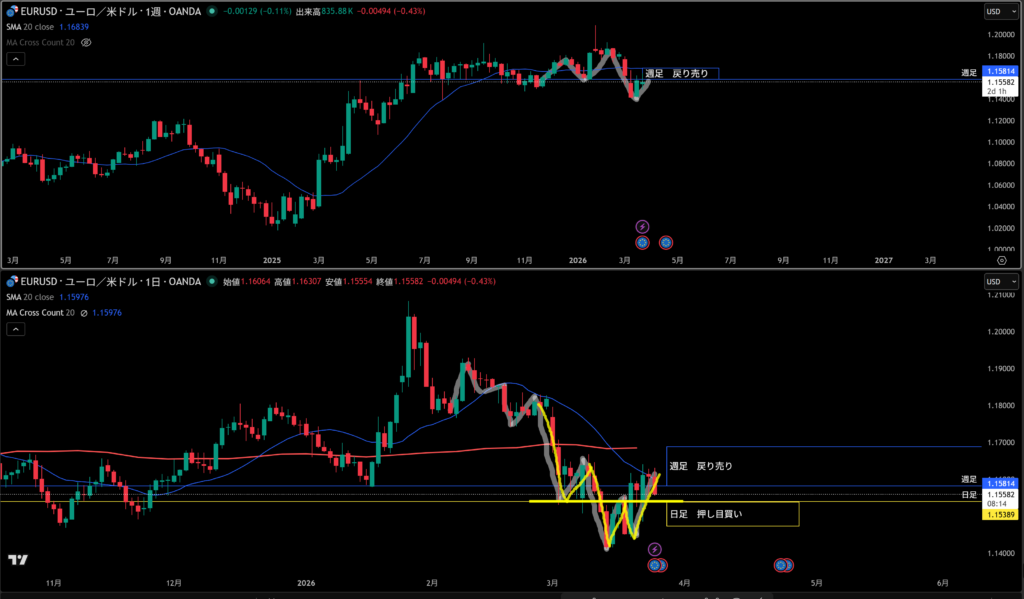Click the purple lightning event icon on weekly chart
Viewport: 1024px width, 599px height.
tap(643, 226)
